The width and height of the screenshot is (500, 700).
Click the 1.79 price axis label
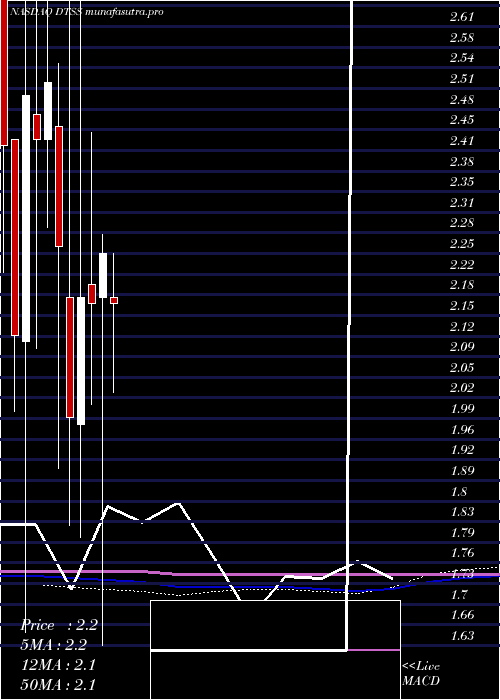click(x=462, y=532)
